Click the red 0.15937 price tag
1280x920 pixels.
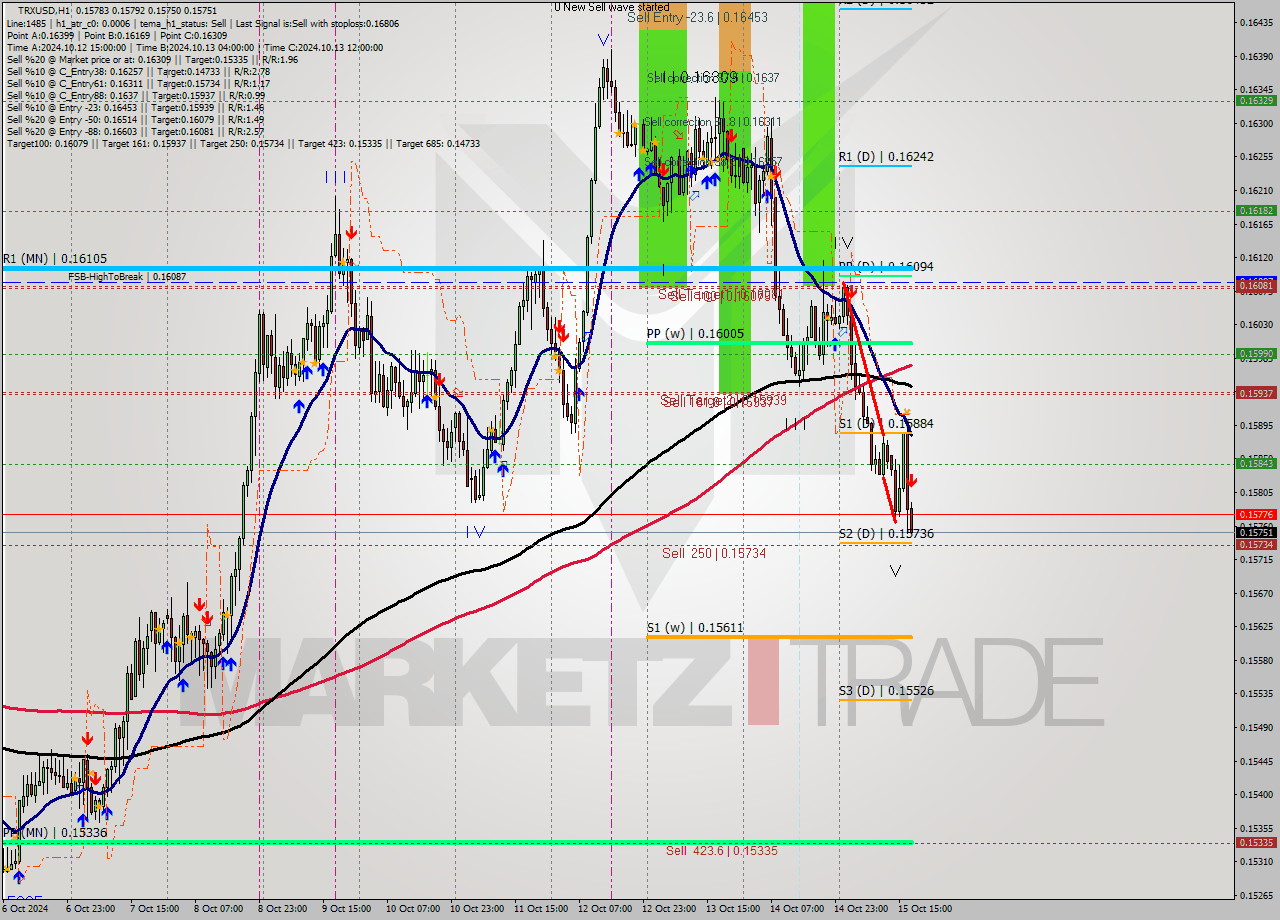point(1256,393)
